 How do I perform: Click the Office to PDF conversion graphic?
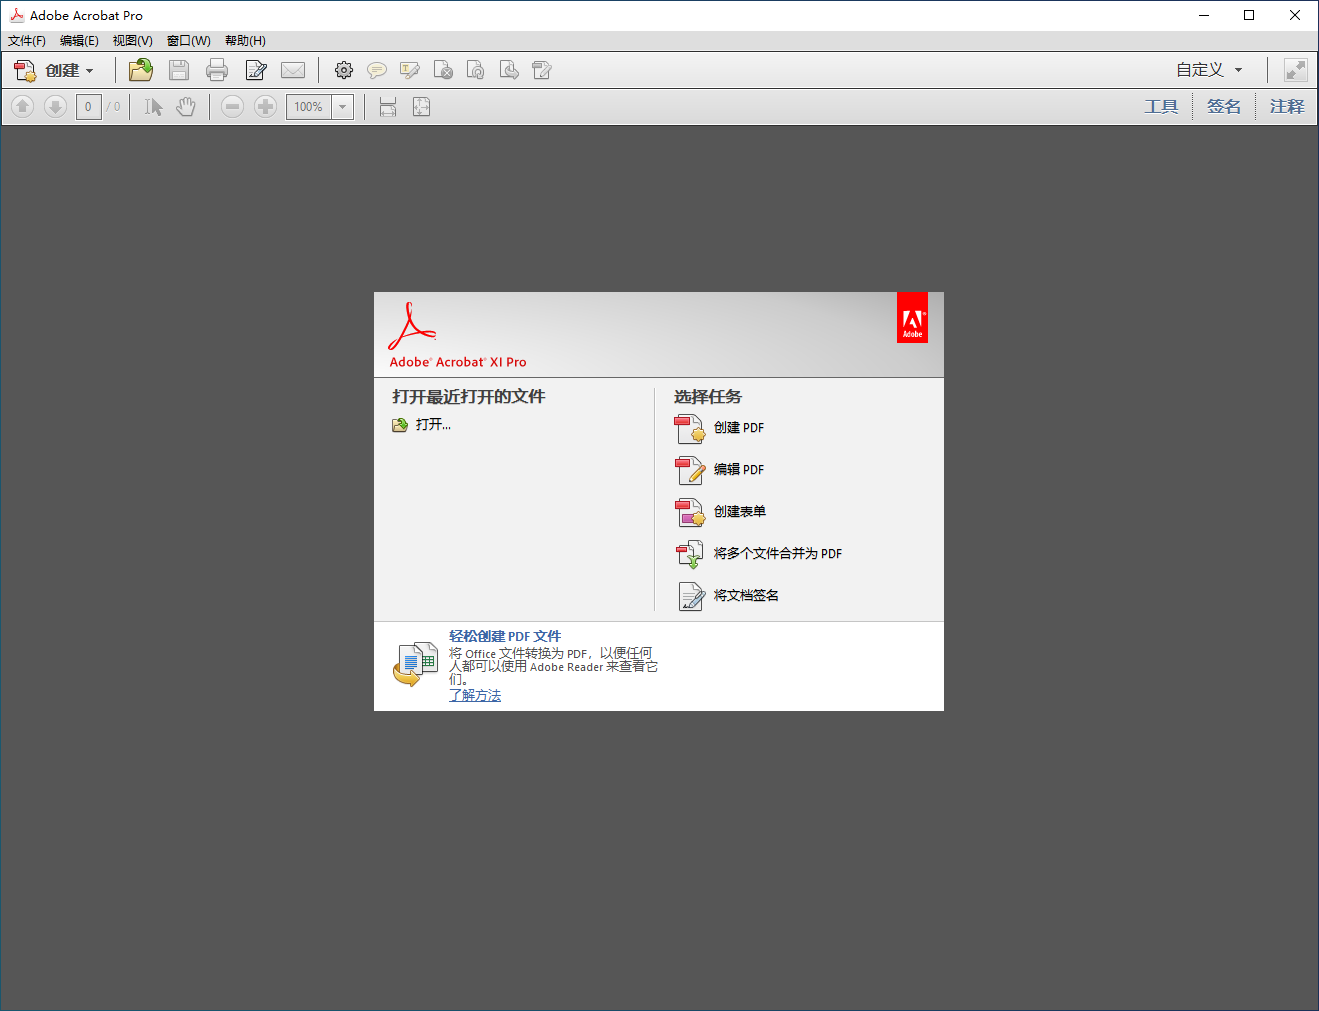(415, 665)
